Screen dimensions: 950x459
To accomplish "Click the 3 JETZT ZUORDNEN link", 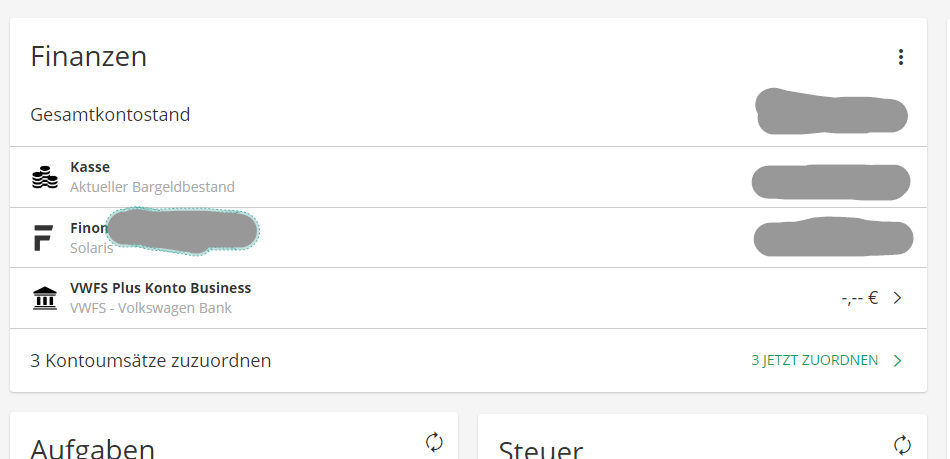I will pos(815,360).
